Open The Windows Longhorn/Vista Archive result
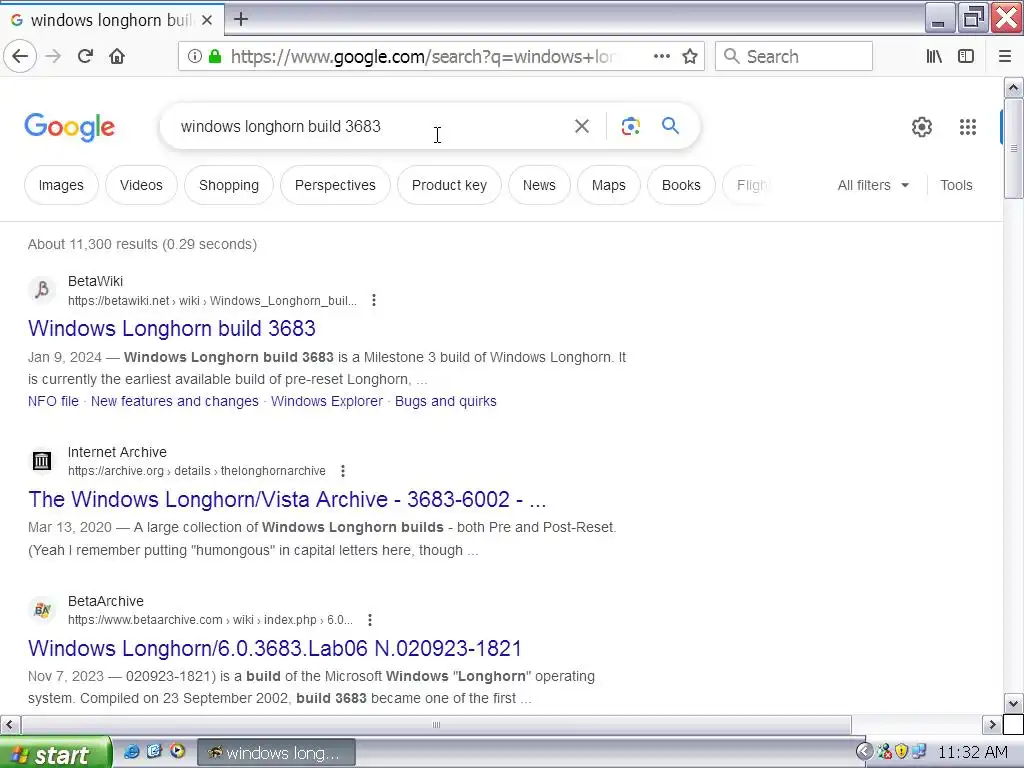The width and height of the screenshot is (1024, 768). tap(287, 499)
